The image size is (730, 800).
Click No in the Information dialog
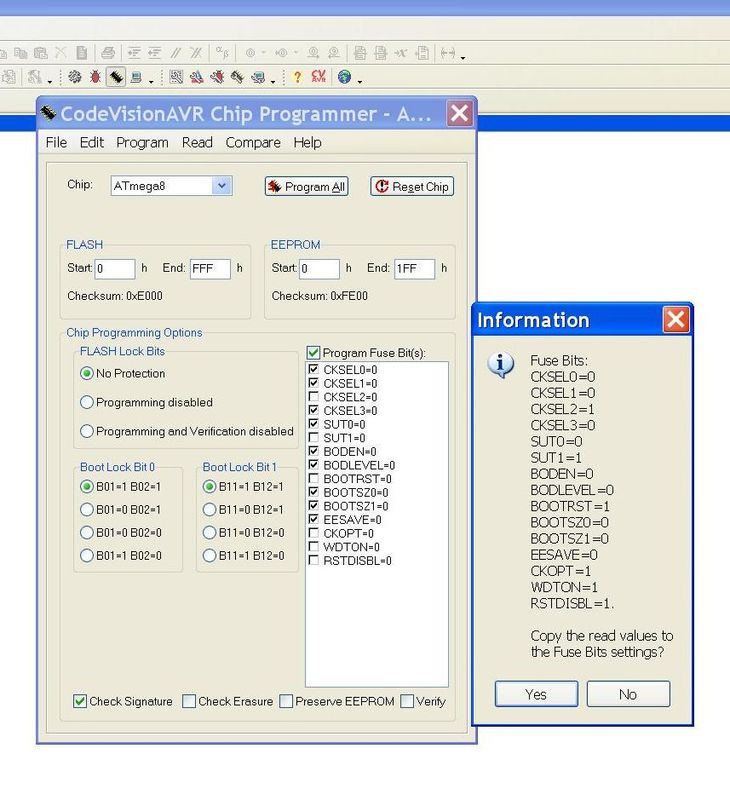coord(628,694)
